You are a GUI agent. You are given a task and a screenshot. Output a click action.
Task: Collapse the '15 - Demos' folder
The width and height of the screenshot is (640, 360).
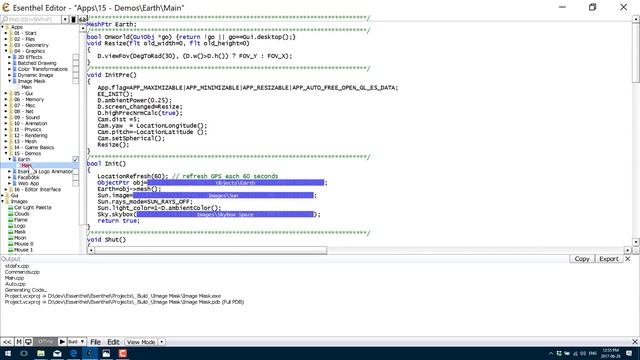tap(6, 153)
